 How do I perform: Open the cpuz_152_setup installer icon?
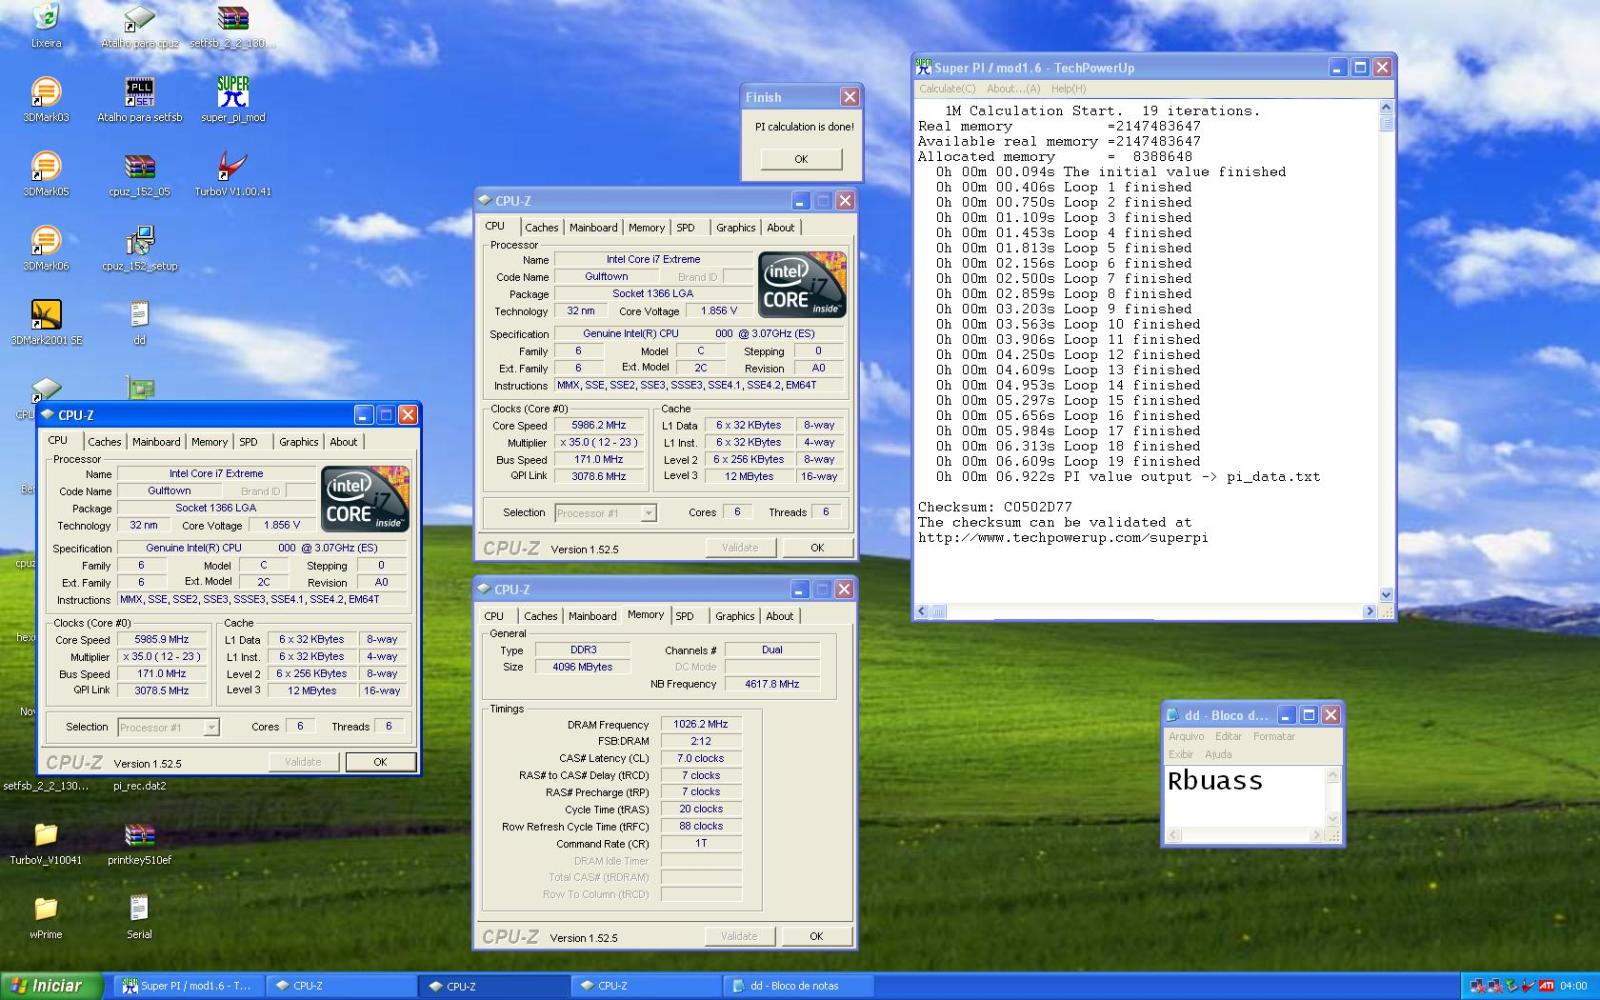click(x=140, y=241)
